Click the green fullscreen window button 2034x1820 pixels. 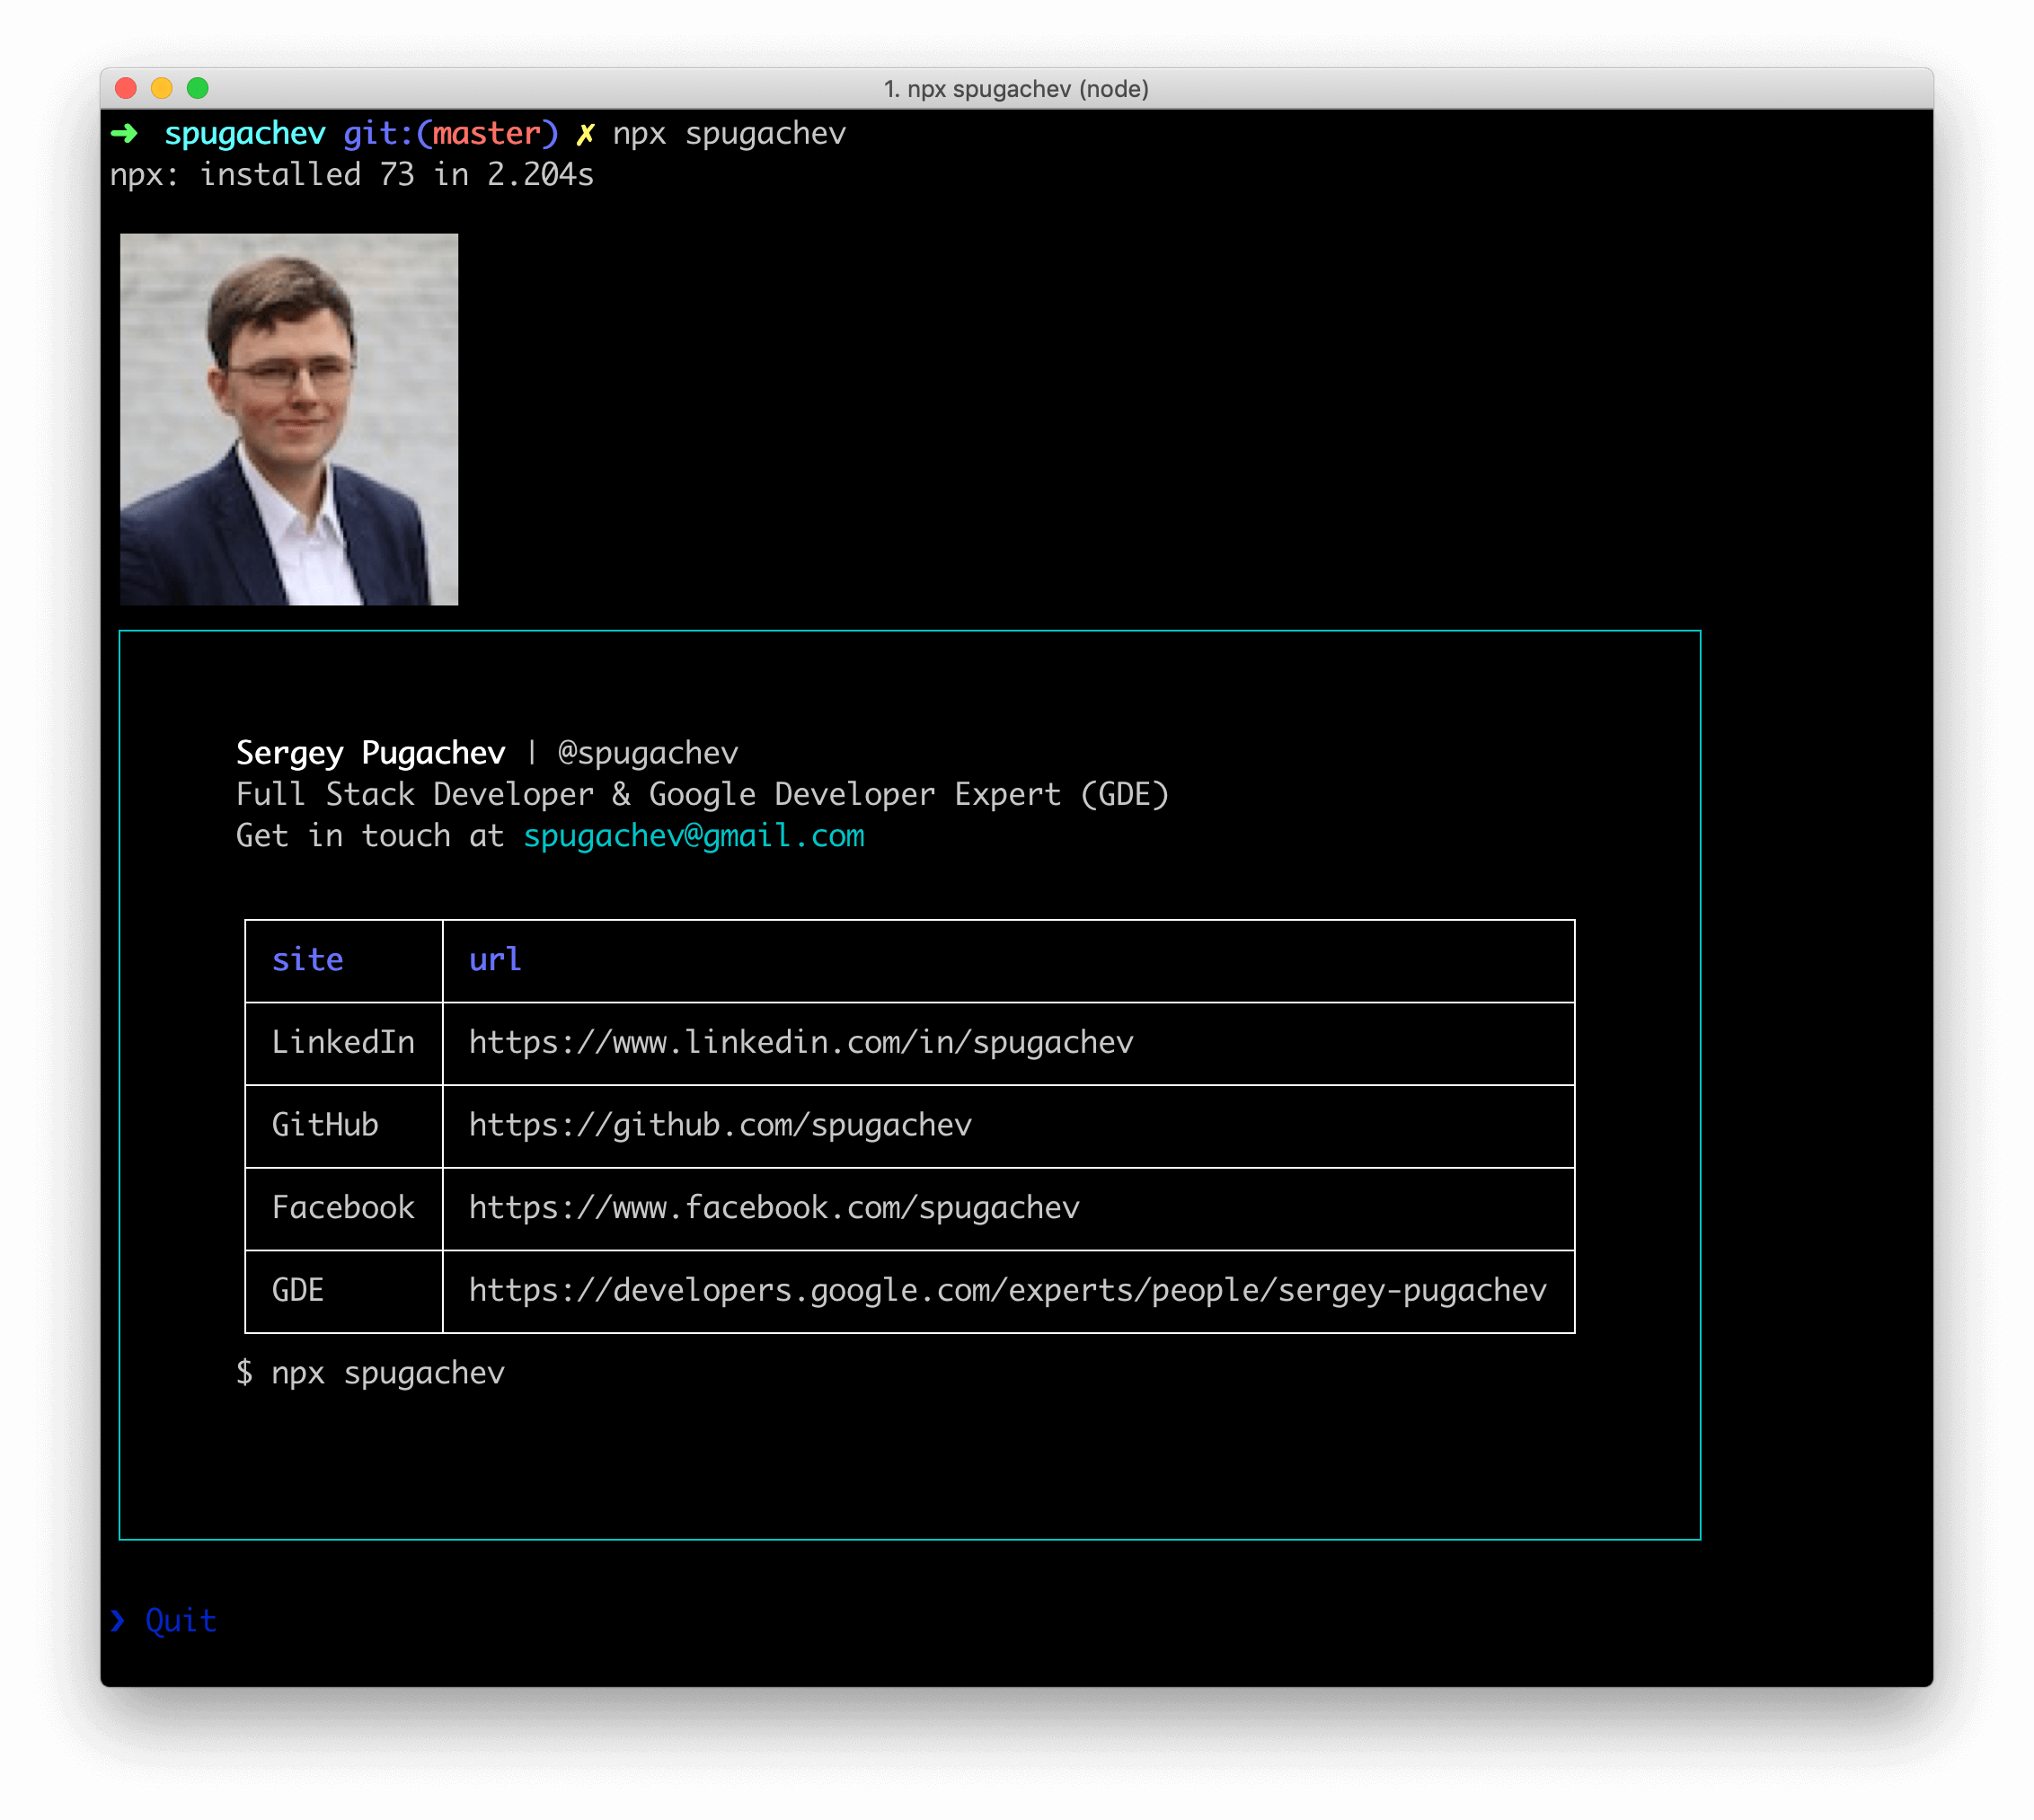point(198,88)
